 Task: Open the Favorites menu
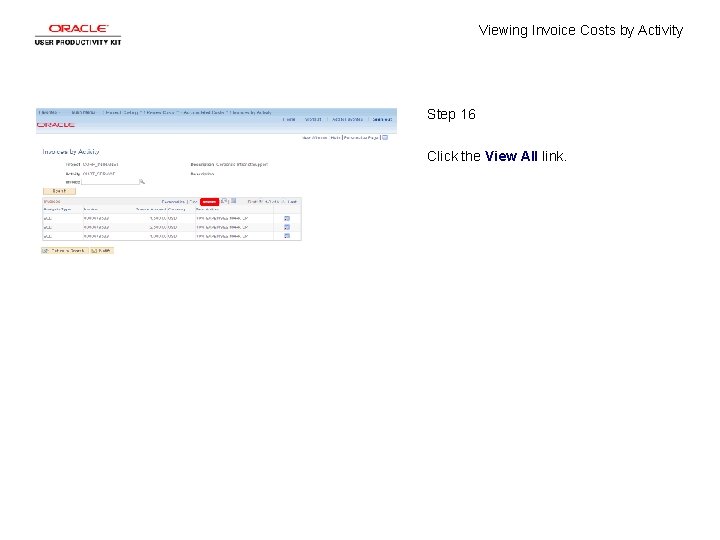pos(49,112)
